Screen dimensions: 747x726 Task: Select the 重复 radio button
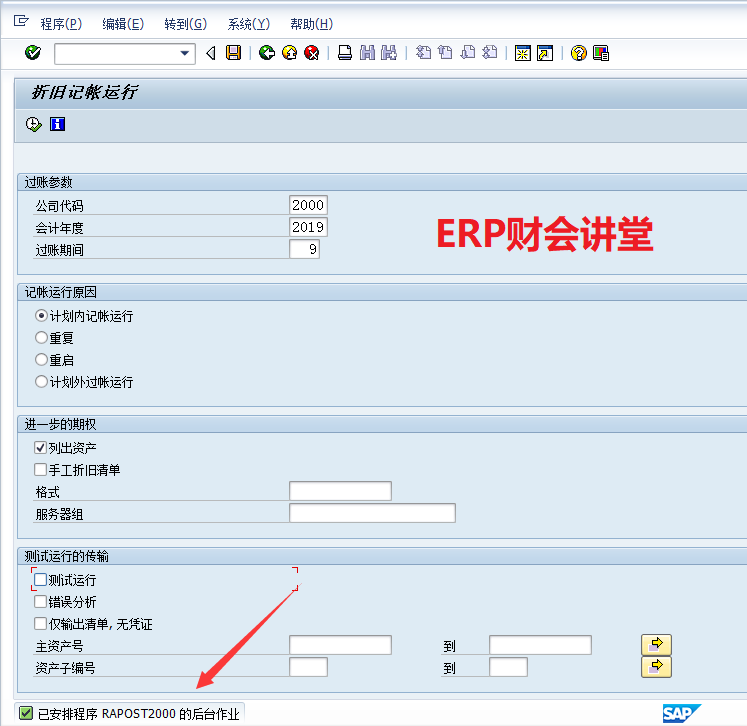(x=42, y=338)
